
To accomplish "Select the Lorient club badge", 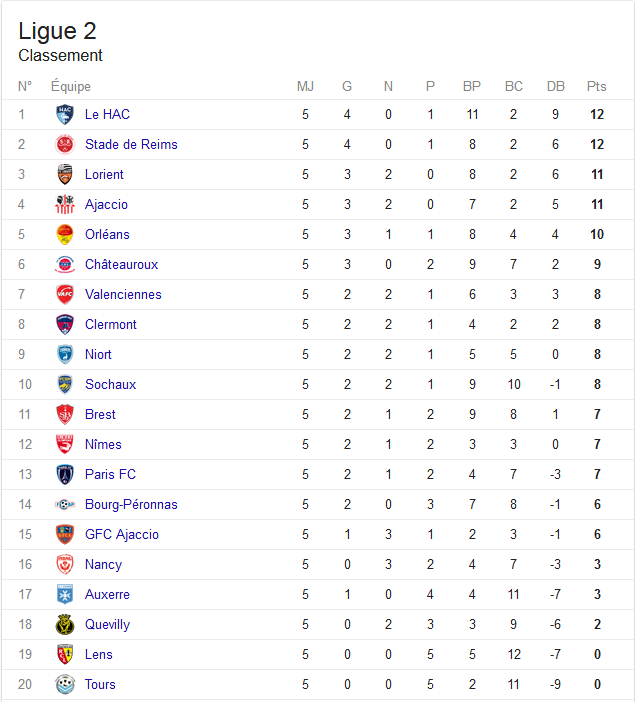I will pyautogui.click(x=65, y=175).
